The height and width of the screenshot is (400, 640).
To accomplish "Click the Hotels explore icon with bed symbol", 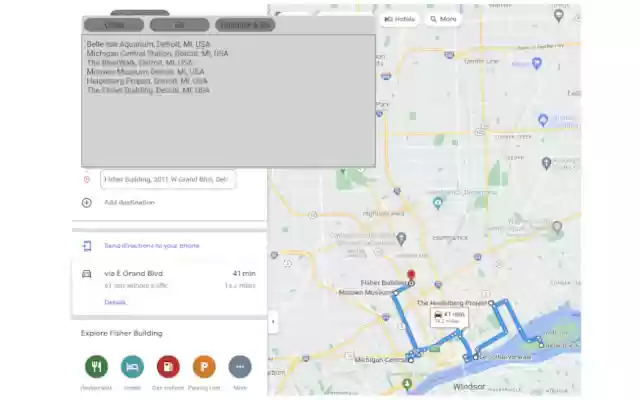I will coord(132,367).
